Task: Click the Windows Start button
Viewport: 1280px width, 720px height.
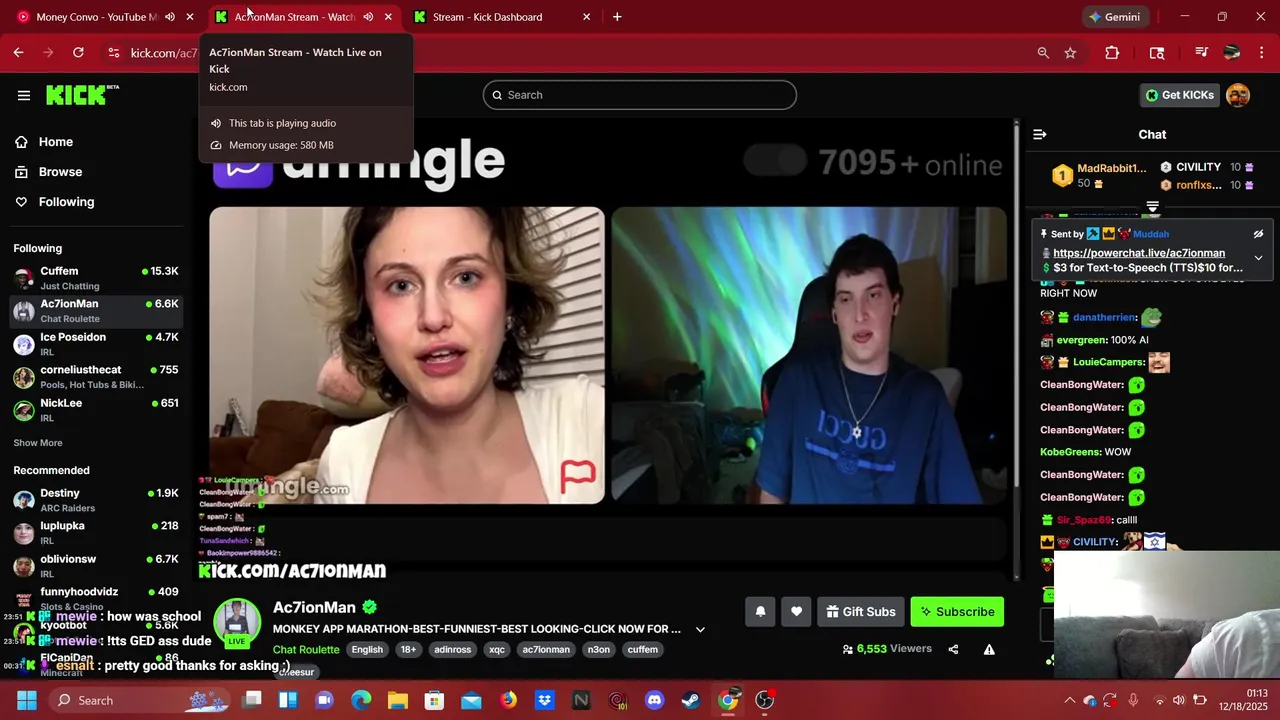Action: click(x=26, y=700)
